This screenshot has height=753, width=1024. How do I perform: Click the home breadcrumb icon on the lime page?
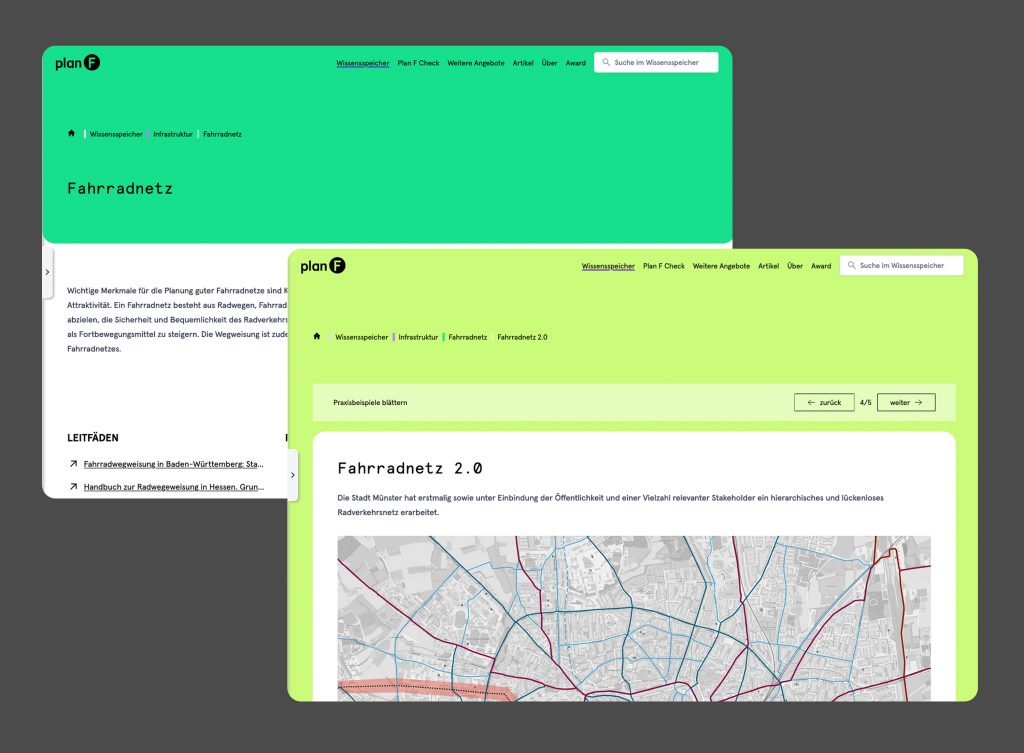(x=317, y=337)
